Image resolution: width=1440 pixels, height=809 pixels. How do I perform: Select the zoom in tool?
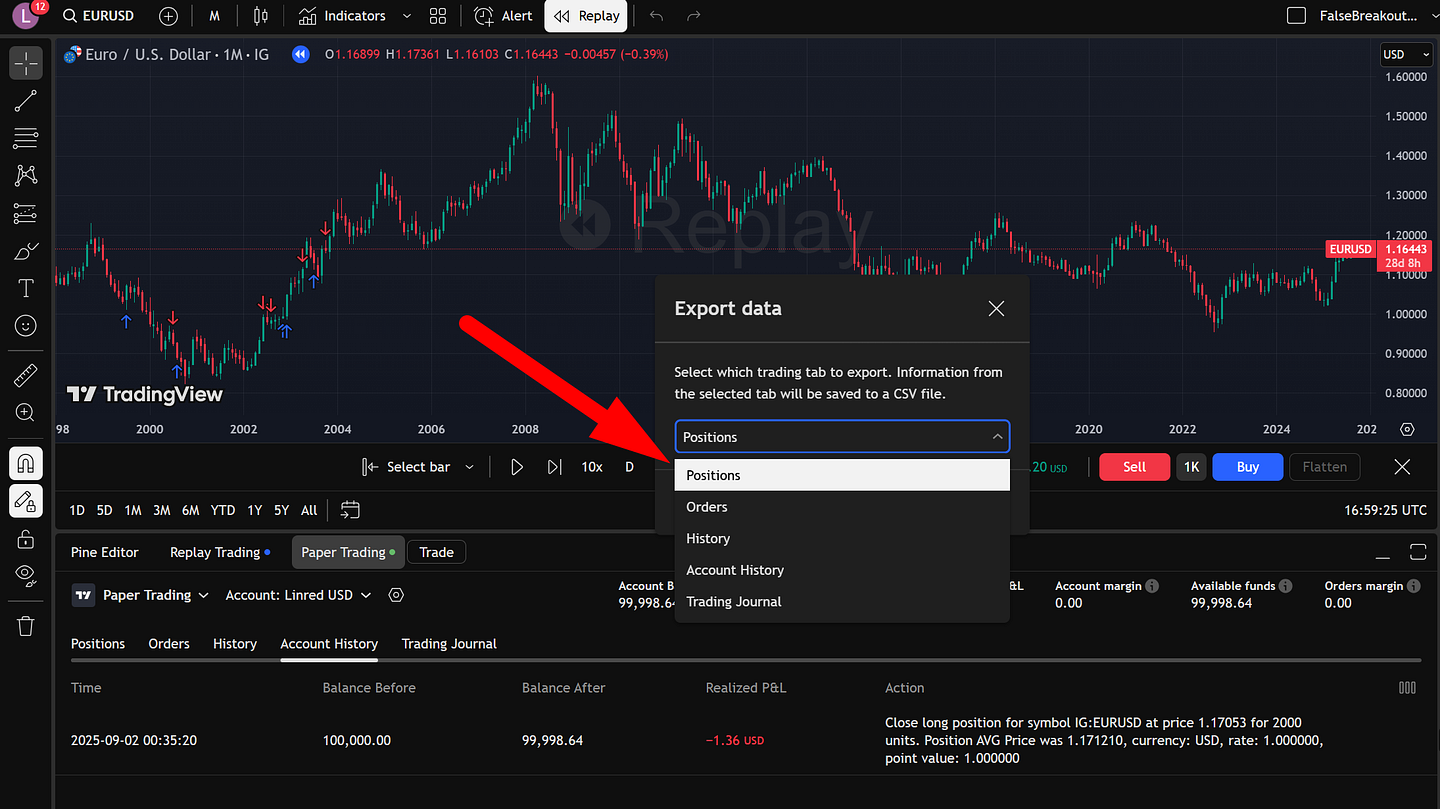[26, 412]
